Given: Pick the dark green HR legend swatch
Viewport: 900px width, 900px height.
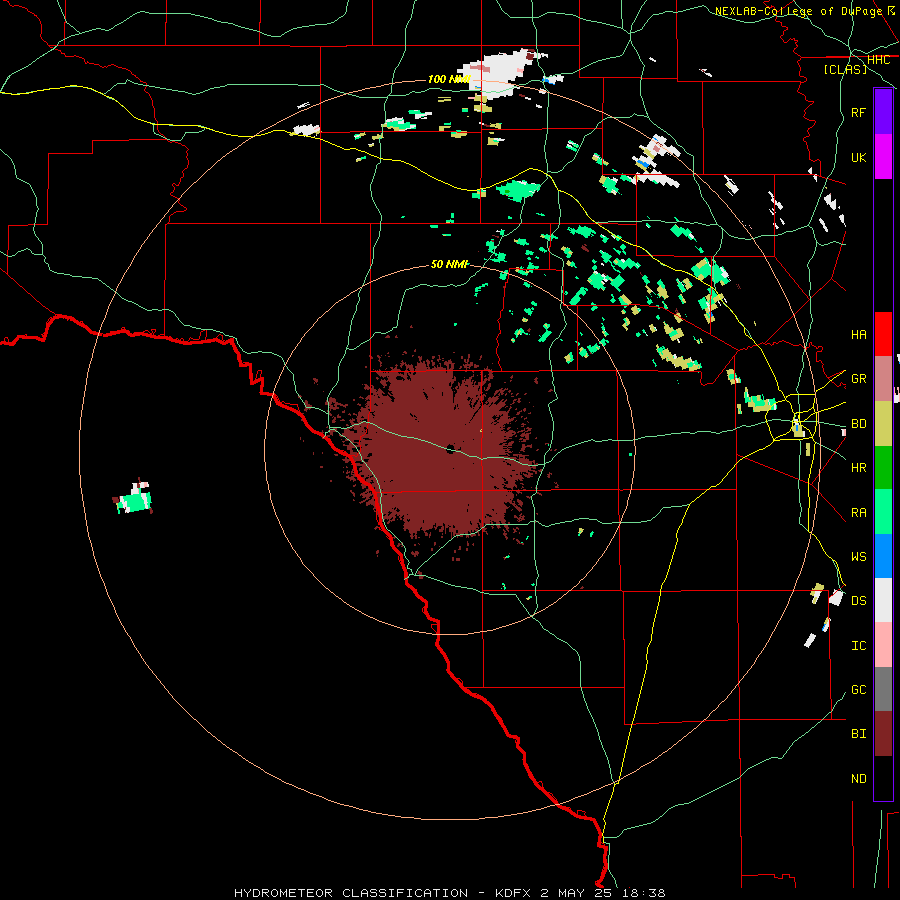Looking at the screenshot, I should click(x=883, y=468).
